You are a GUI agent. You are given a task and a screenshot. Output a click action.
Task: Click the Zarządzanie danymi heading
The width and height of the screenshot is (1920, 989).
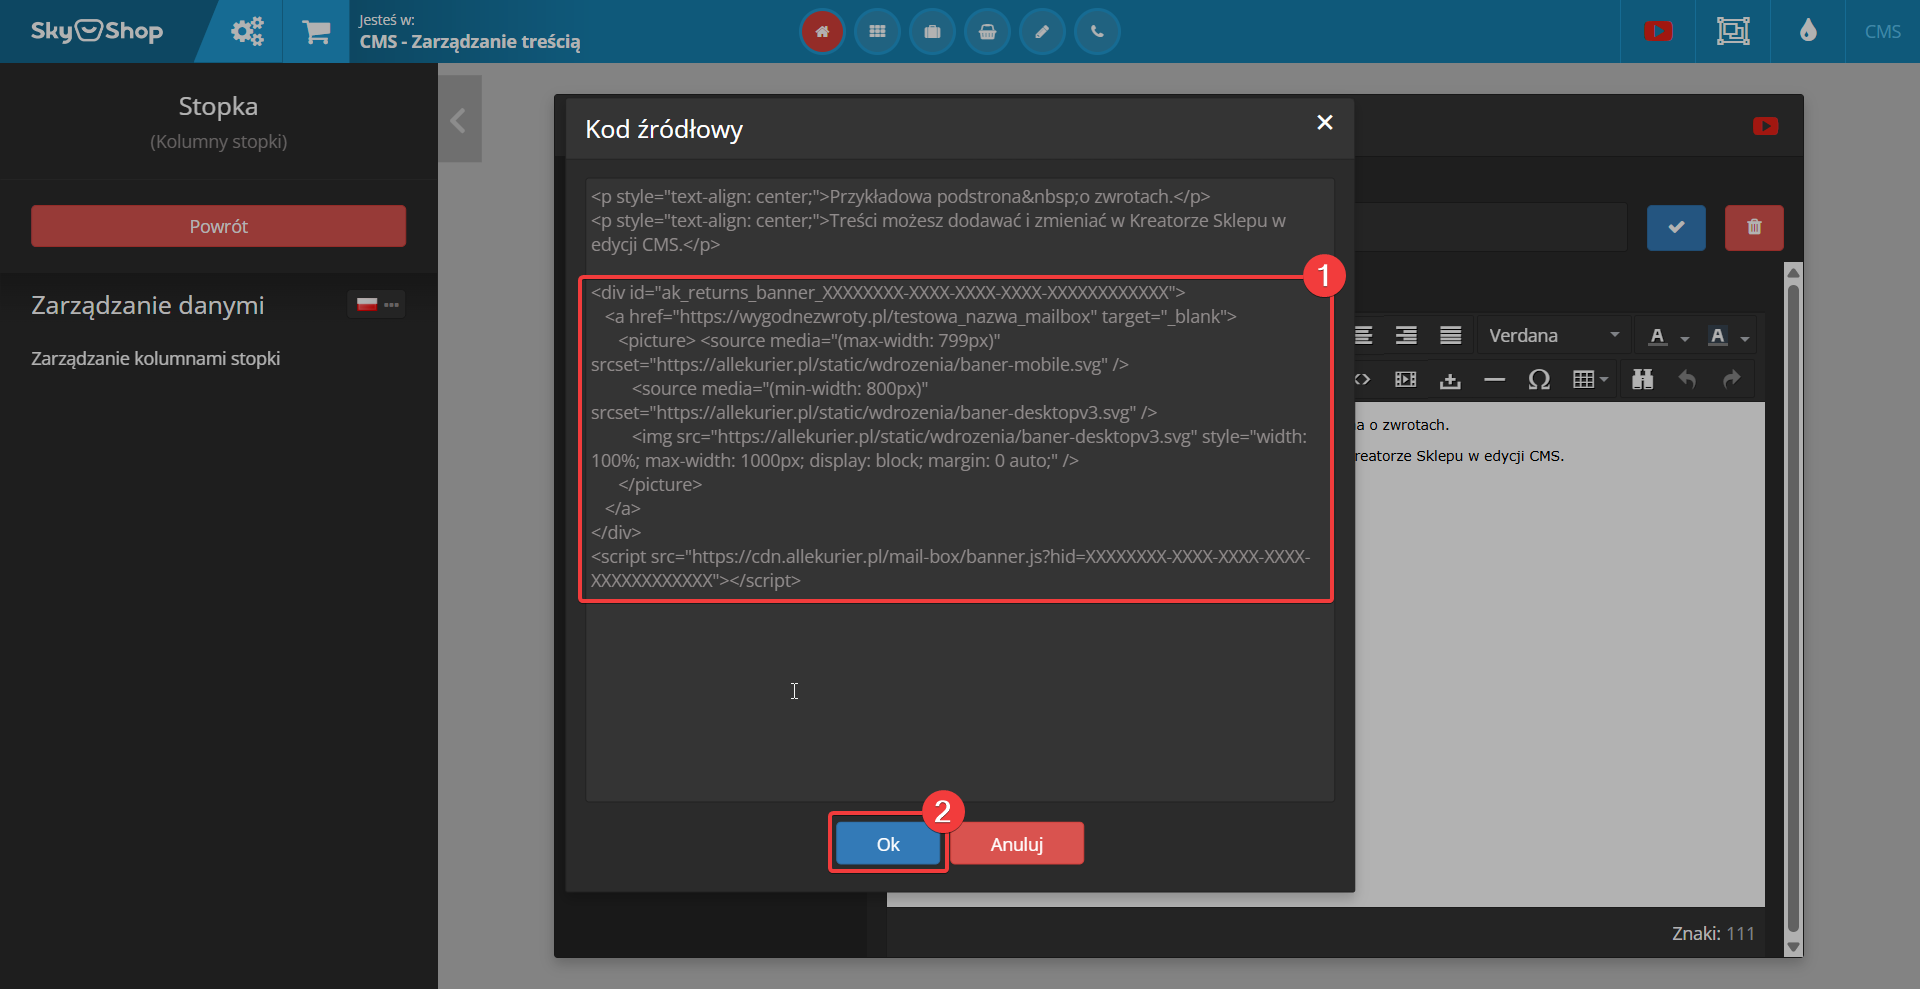148,305
